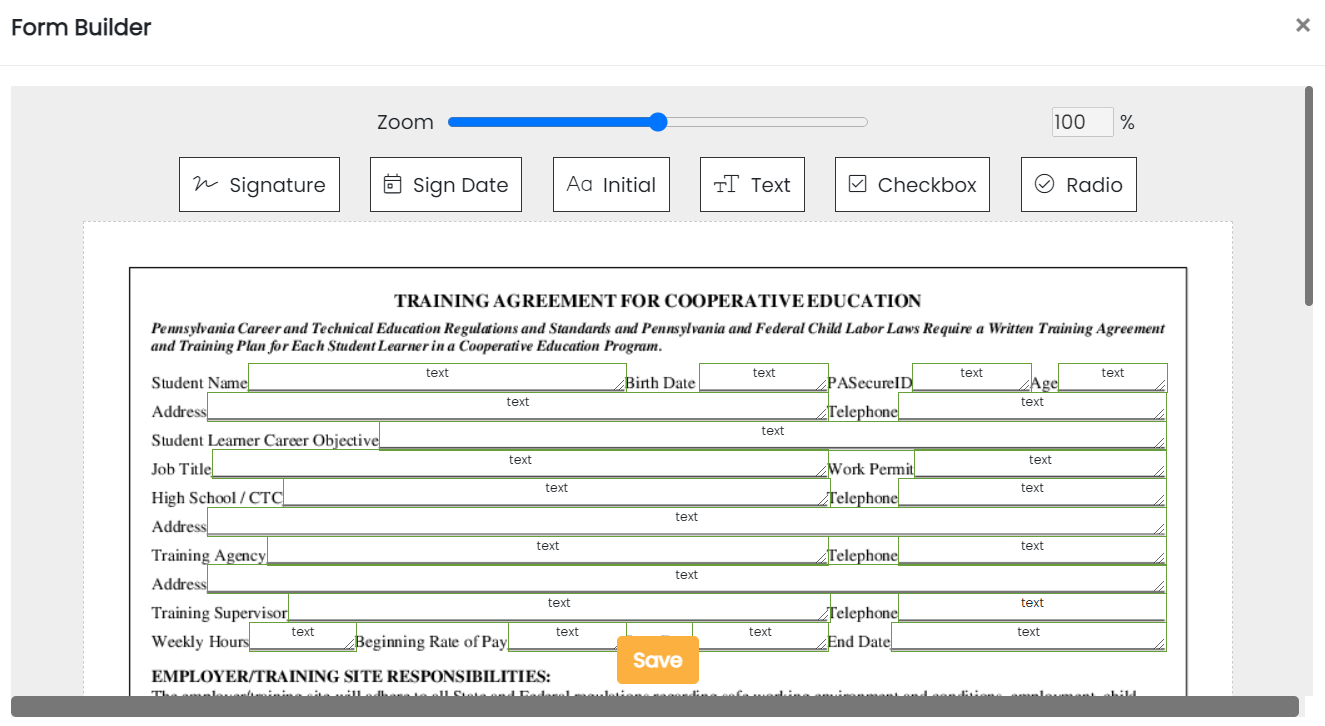Click the 'Form Builder' title
1325x726 pixels.
tap(81, 27)
